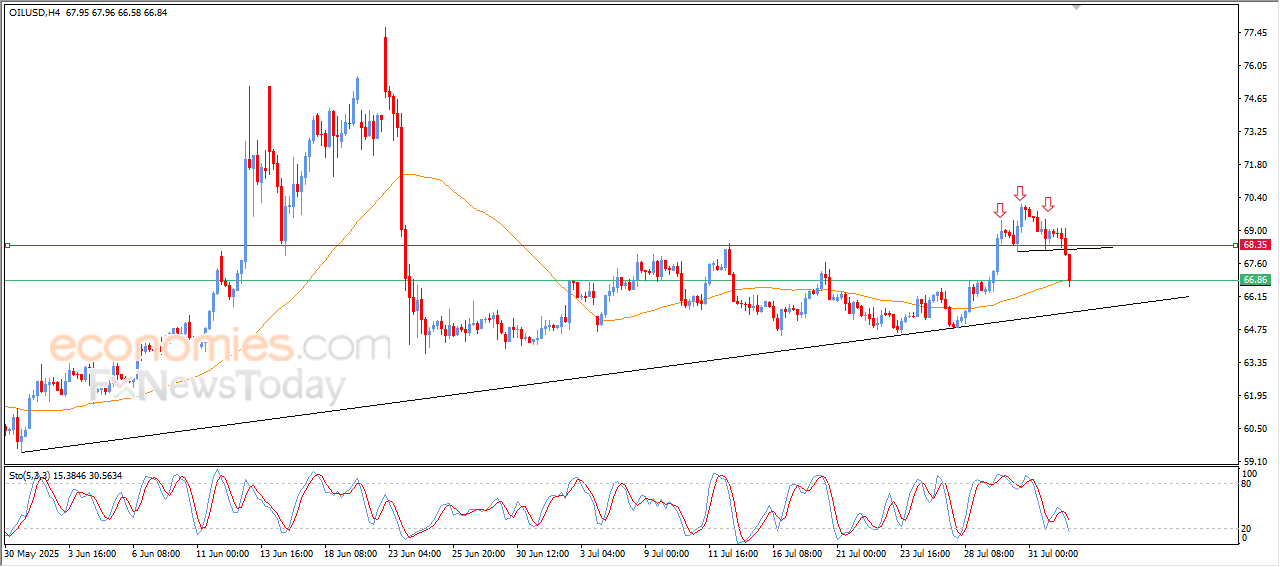
Task: Click the OILUSD,H4 symbol header text
Action: (34, 13)
